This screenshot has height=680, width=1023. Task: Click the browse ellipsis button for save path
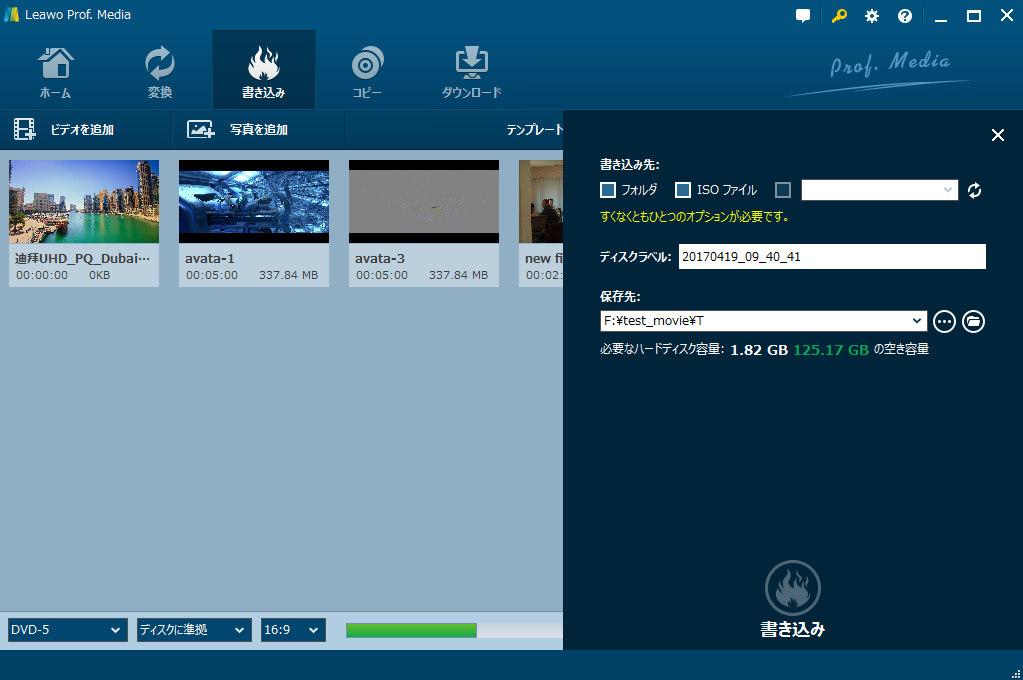click(x=944, y=321)
